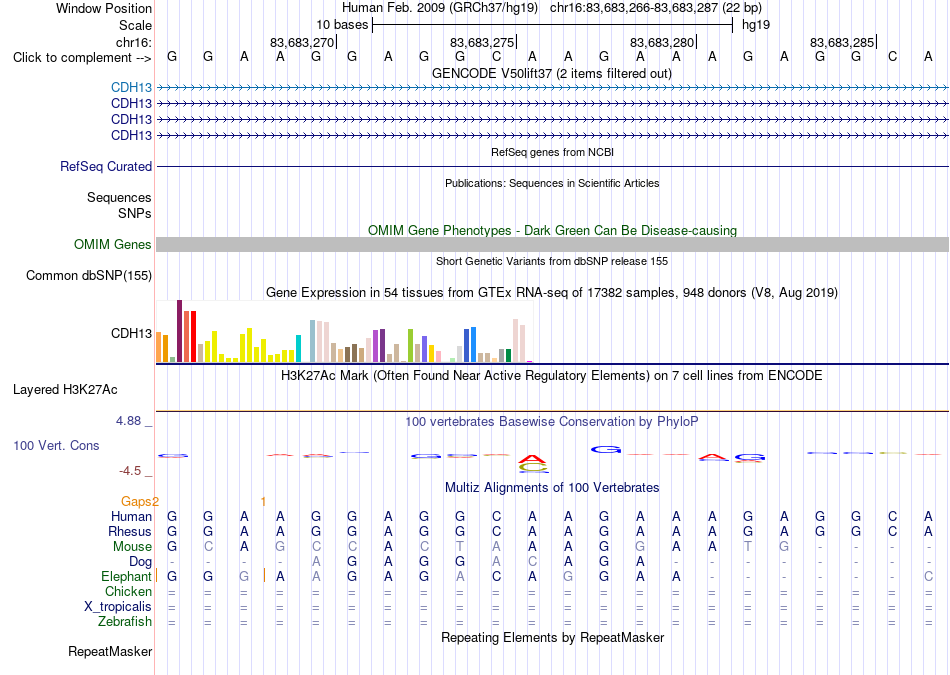This screenshot has width=950, height=675.
Task: Open the 100 Vert. Cons track label
Action: [x=56, y=445]
